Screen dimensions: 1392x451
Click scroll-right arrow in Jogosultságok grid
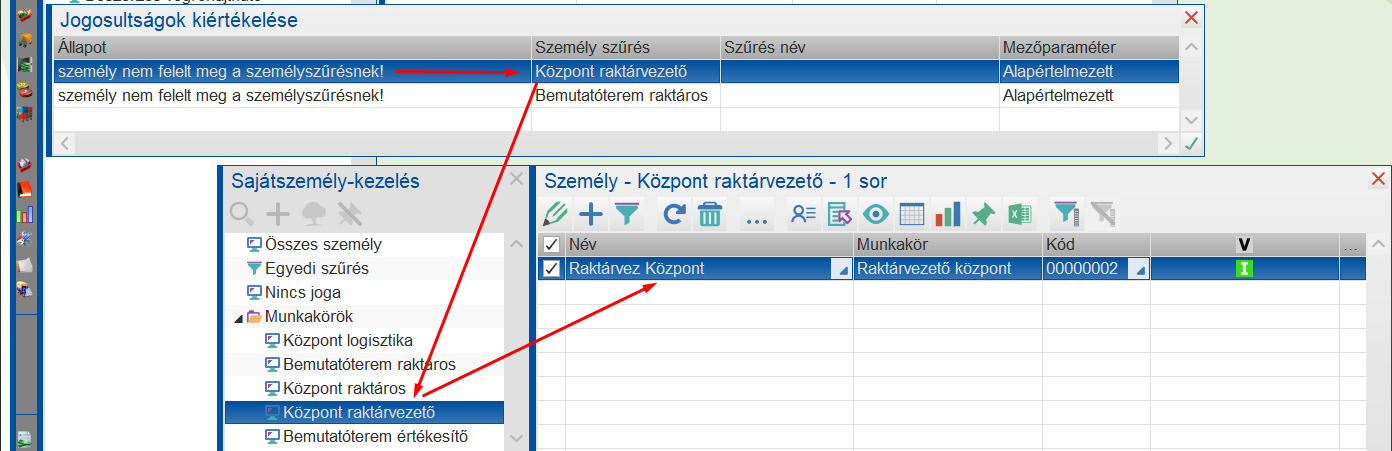(1167, 144)
